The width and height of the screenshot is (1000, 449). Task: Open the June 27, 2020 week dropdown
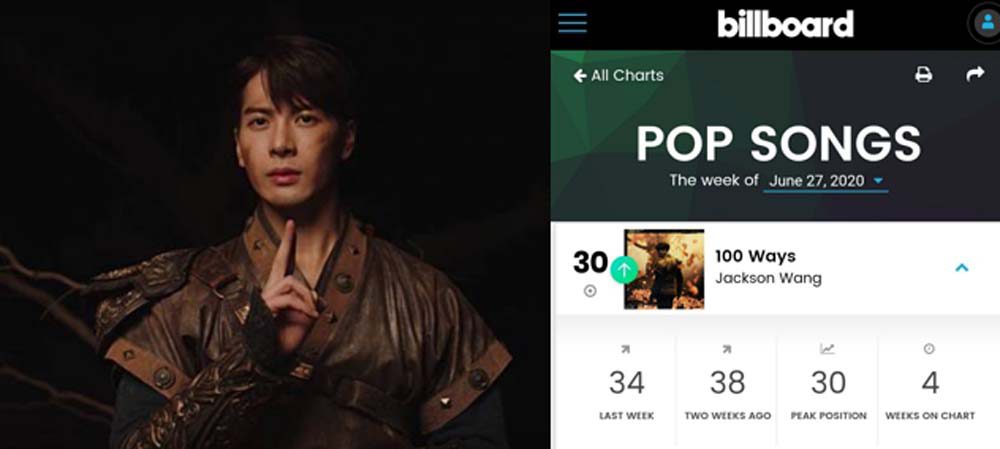click(x=825, y=181)
